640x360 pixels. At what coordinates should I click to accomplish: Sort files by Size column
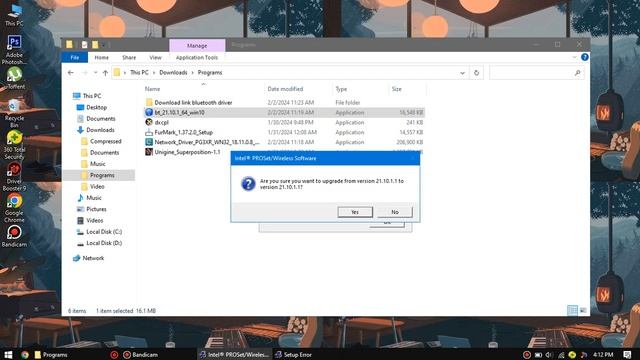397,89
